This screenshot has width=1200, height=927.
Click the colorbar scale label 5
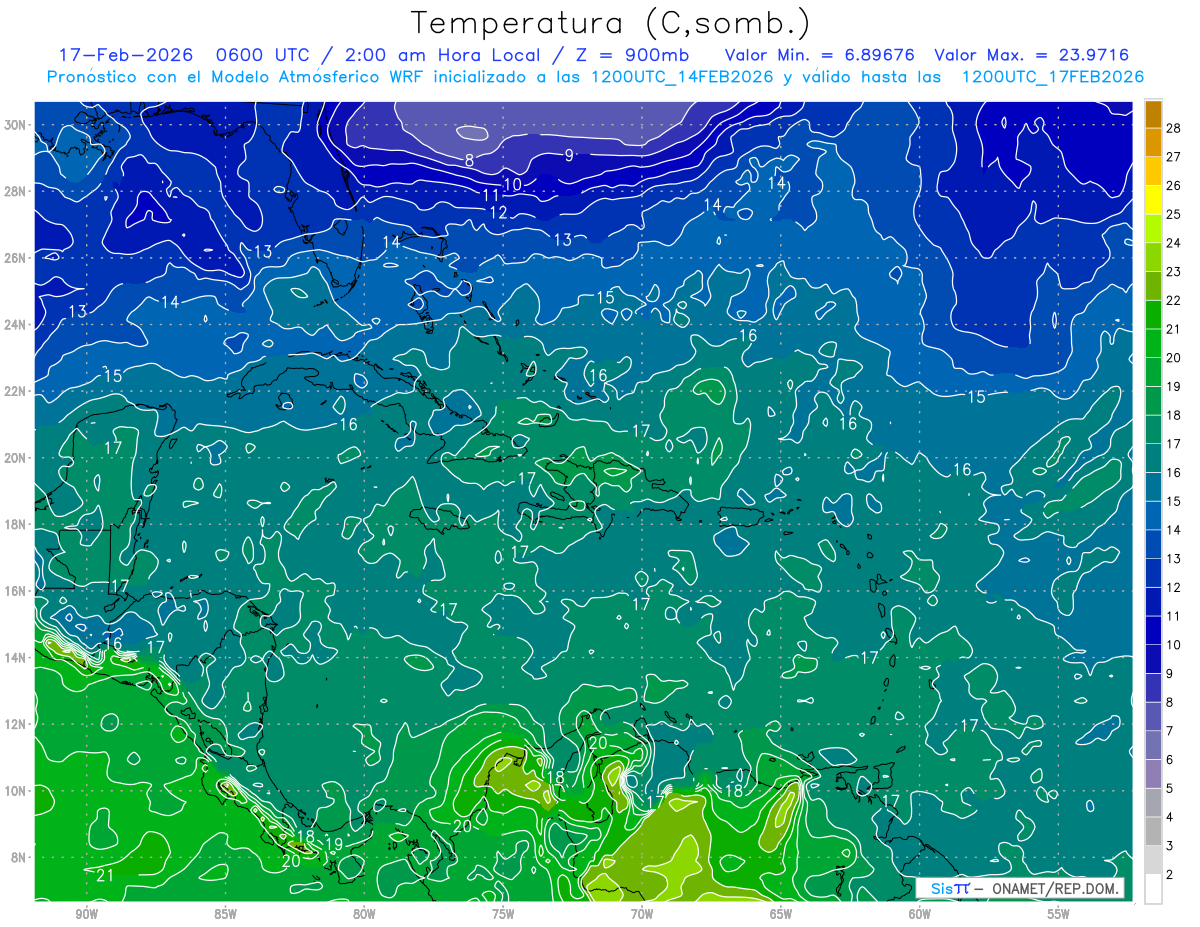click(x=1170, y=789)
